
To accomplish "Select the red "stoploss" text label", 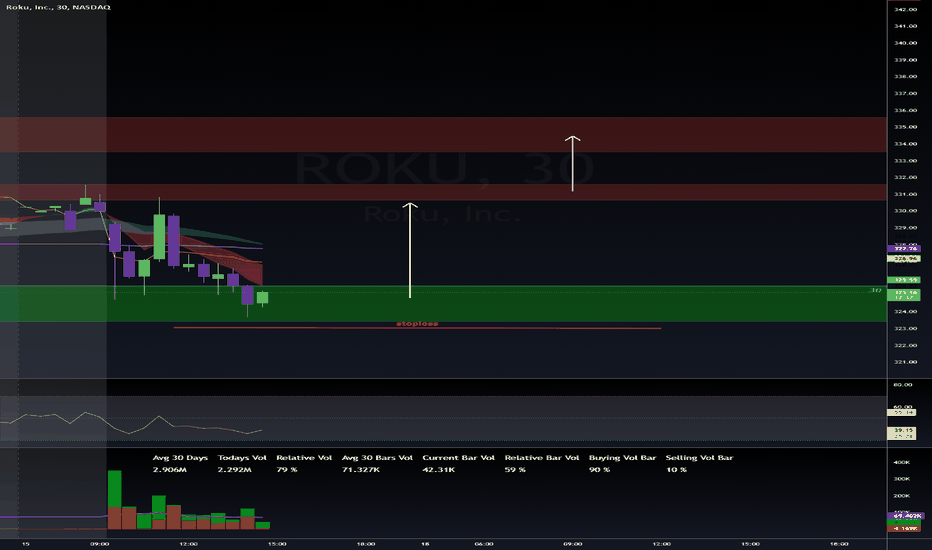I will coord(417,323).
